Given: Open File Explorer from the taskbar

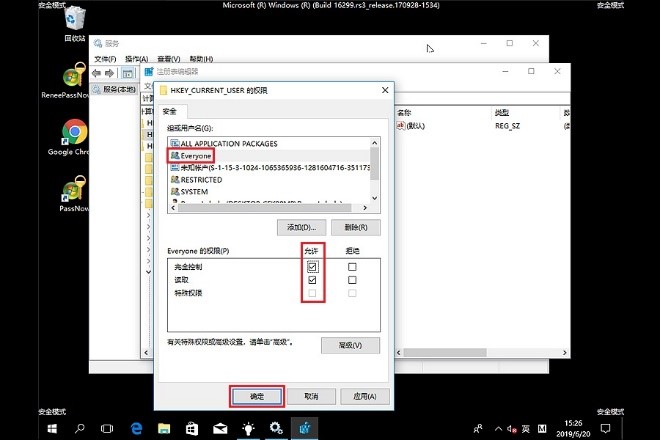Looking at the screenshot, I should 164,429.
